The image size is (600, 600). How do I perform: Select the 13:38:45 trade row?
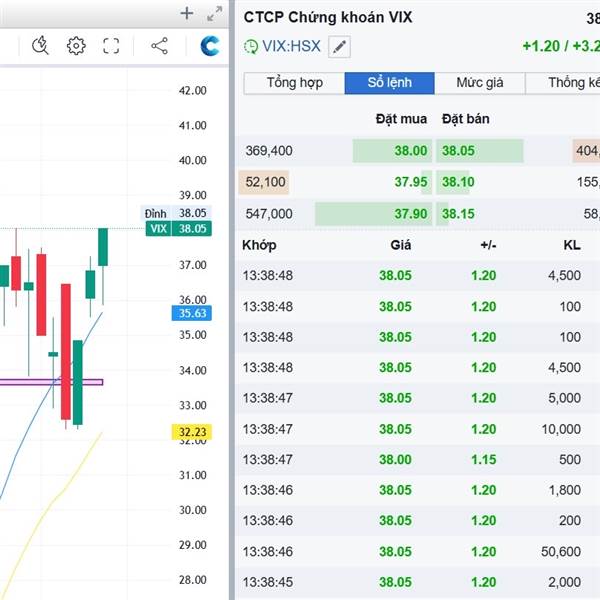pos(417,582)
